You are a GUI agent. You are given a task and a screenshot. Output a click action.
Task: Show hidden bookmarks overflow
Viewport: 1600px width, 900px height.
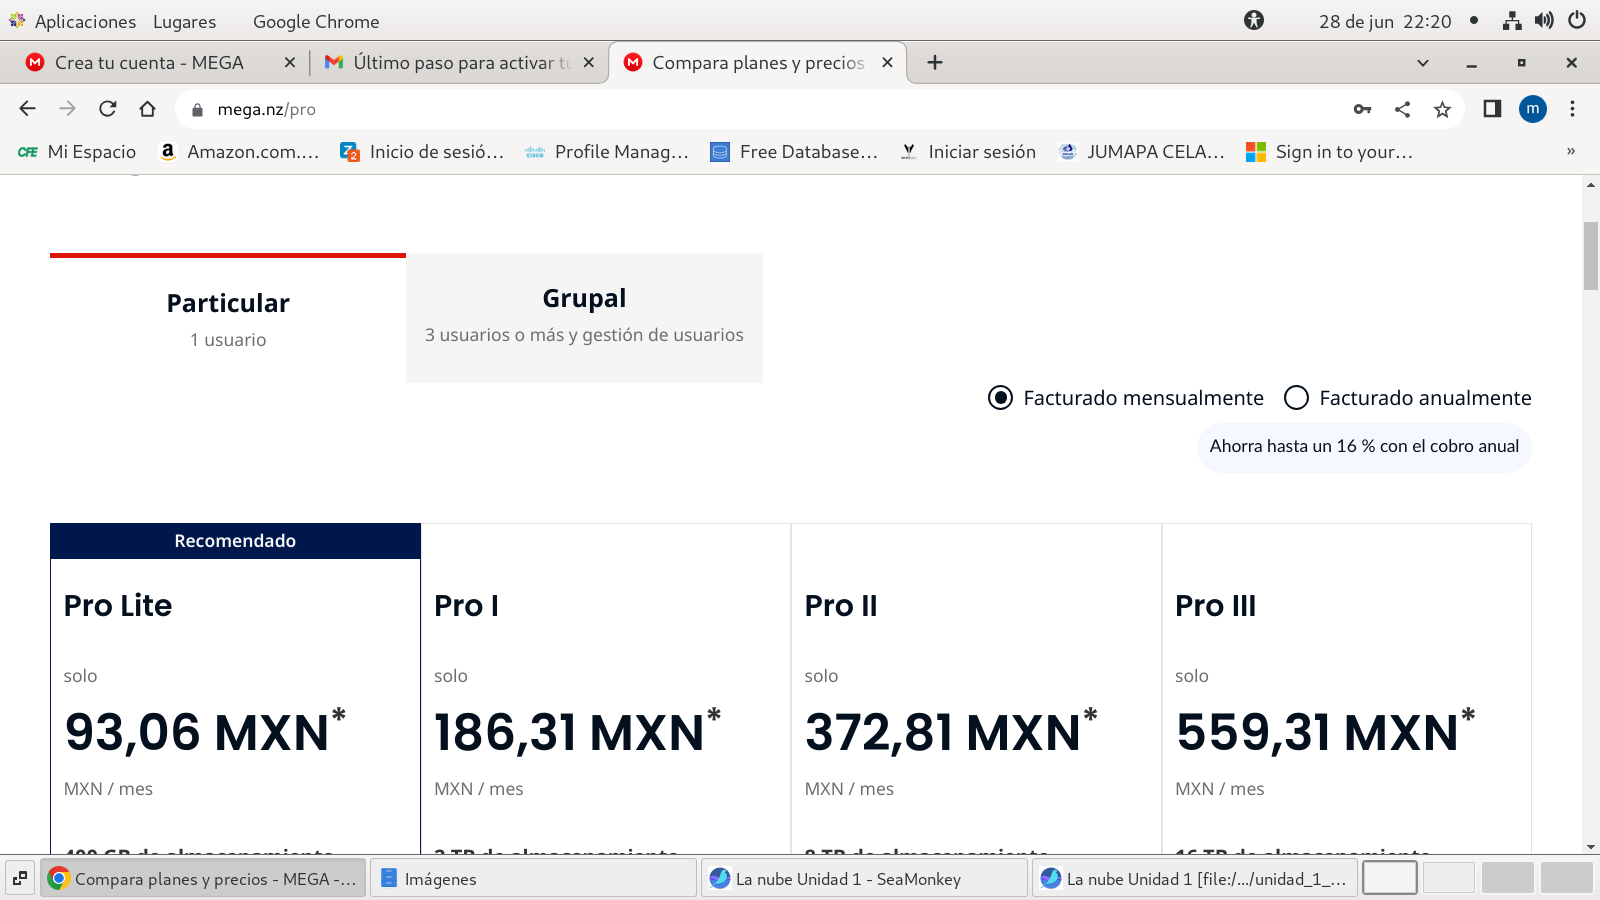(1570, 151)
